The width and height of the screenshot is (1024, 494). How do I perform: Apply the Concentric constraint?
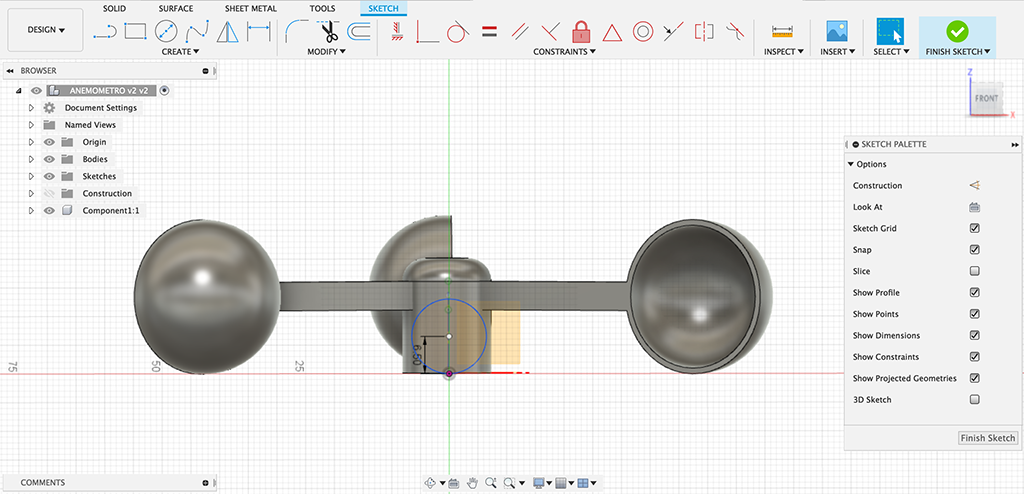643,31
